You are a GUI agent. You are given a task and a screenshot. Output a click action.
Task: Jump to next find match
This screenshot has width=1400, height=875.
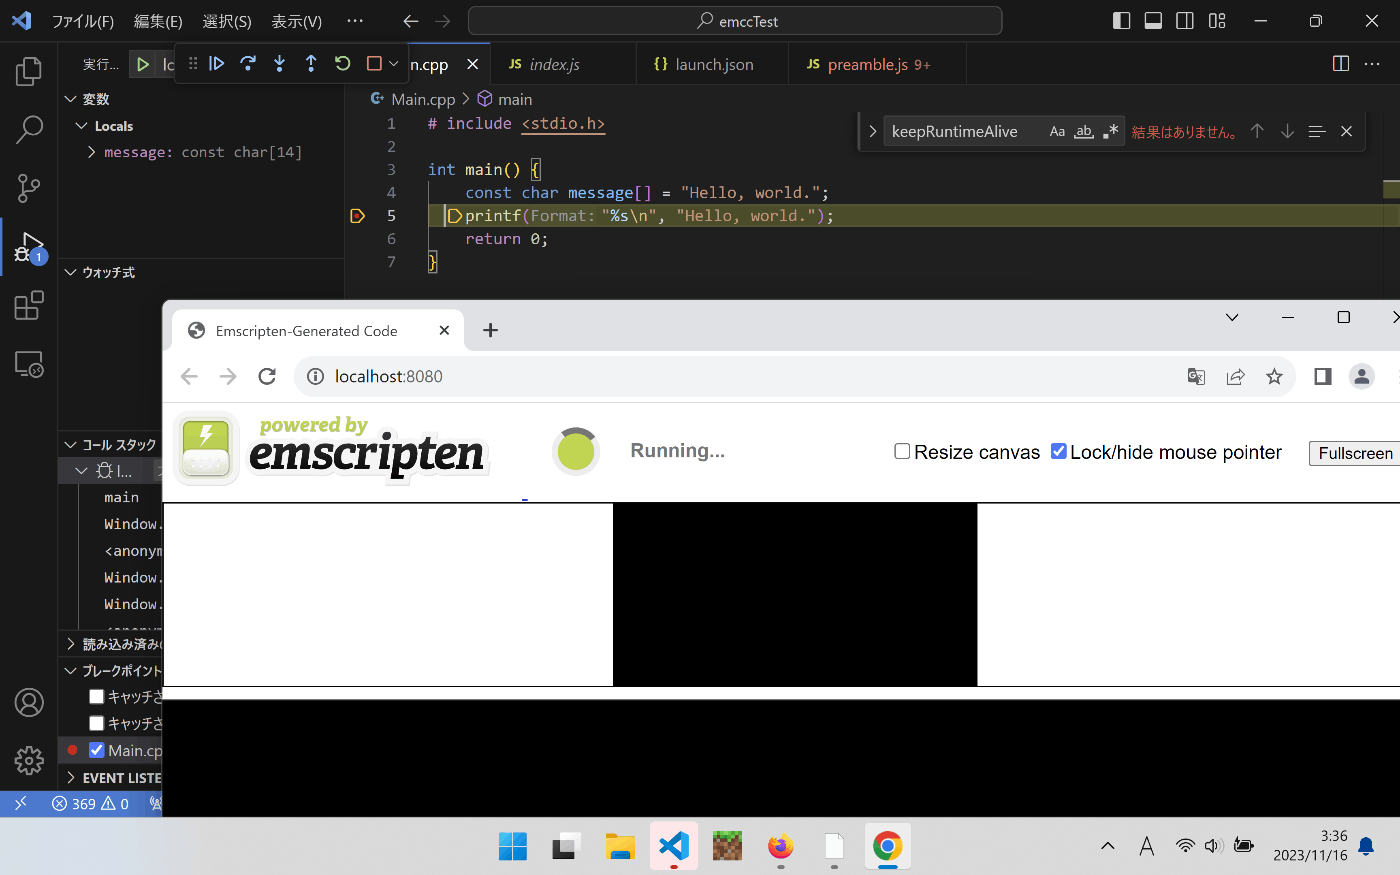coord(1287,131)
